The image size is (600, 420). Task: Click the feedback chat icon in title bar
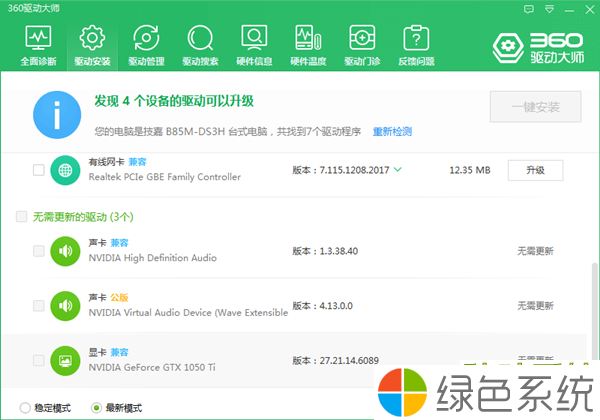tap(529, 9)
